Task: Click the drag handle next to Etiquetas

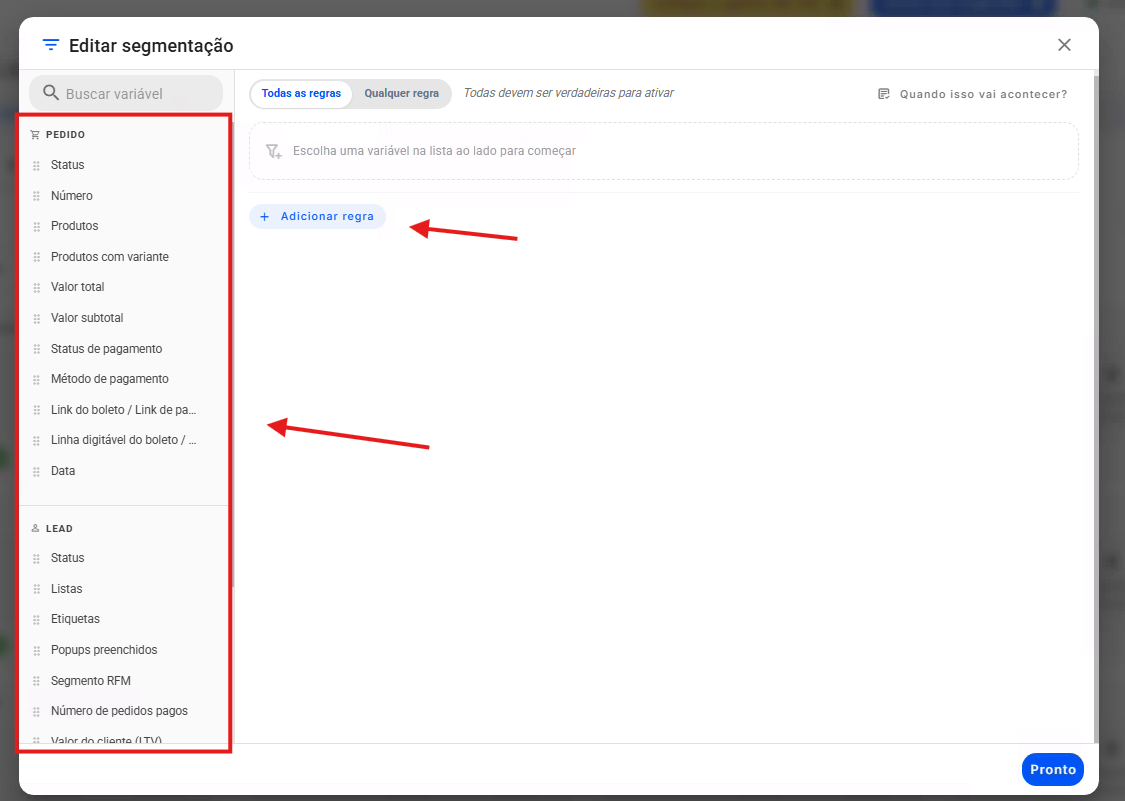Action: 37,619
